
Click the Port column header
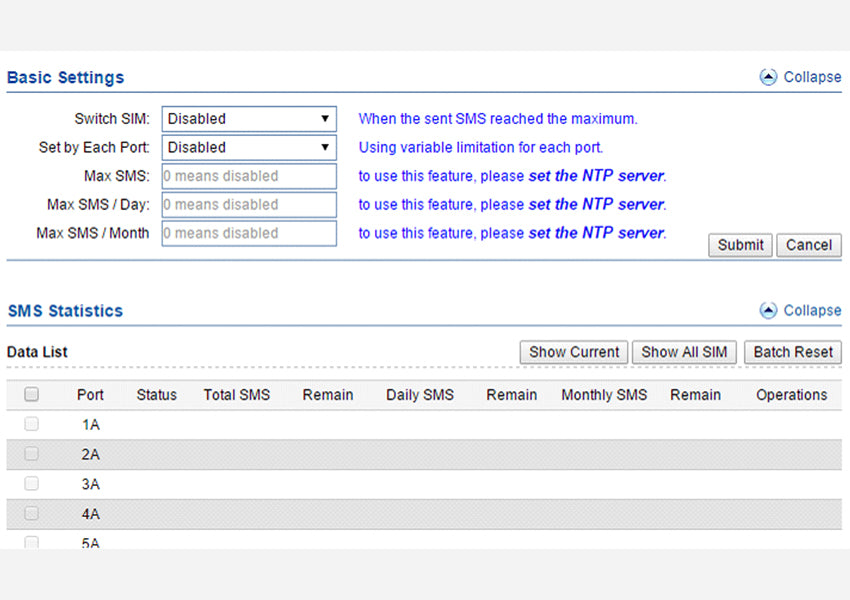(90, 395)
